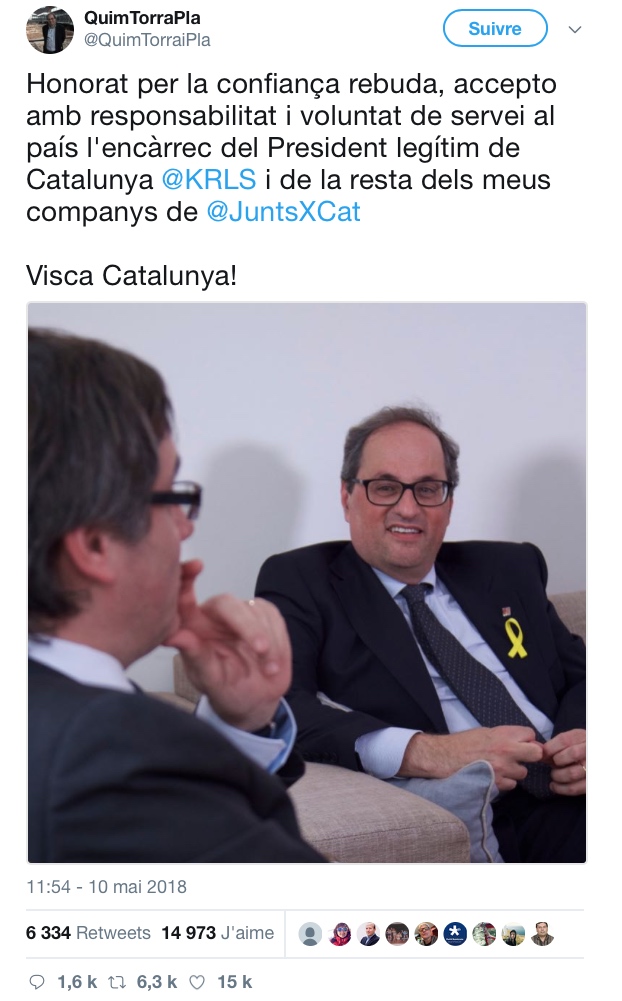Screen dimensions: 622x1001
Task: Open the @JuntsXCat mention link
Action: coord(284,211)
